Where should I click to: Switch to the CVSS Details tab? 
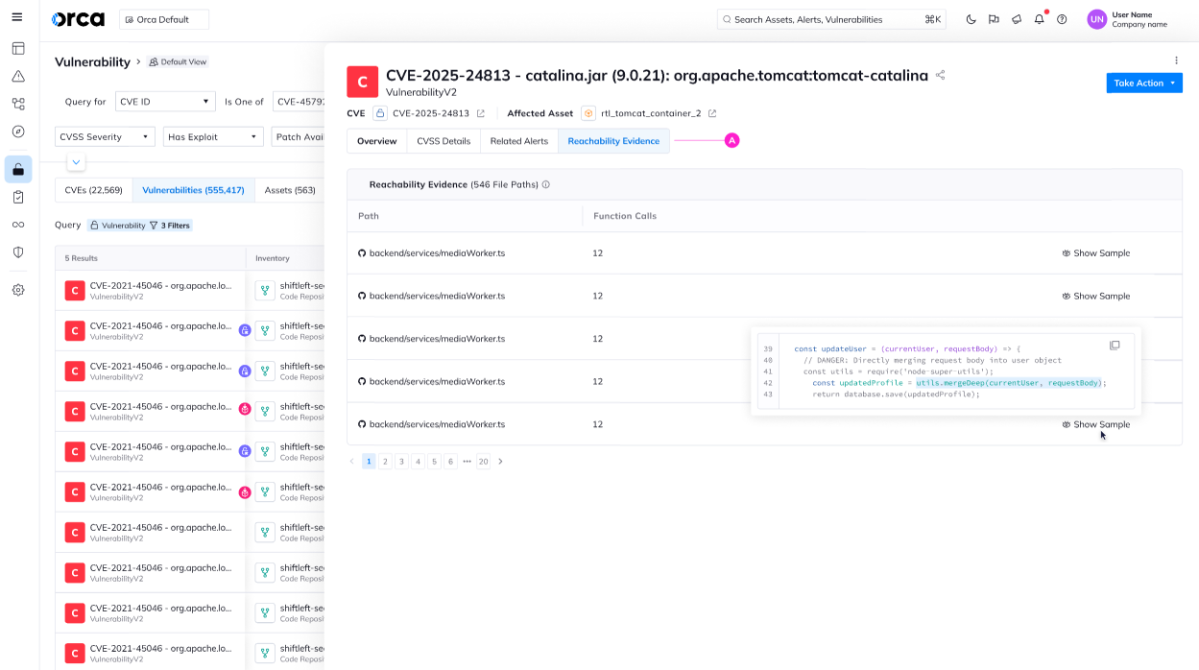(443, 141)
